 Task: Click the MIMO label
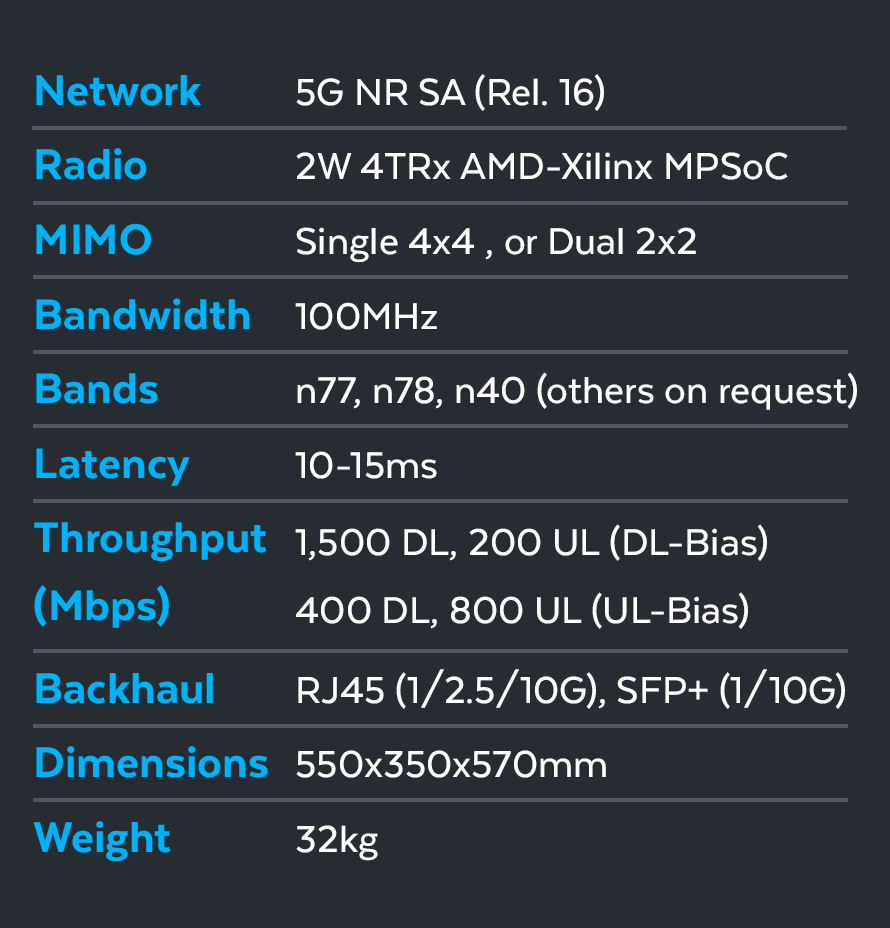93,240
